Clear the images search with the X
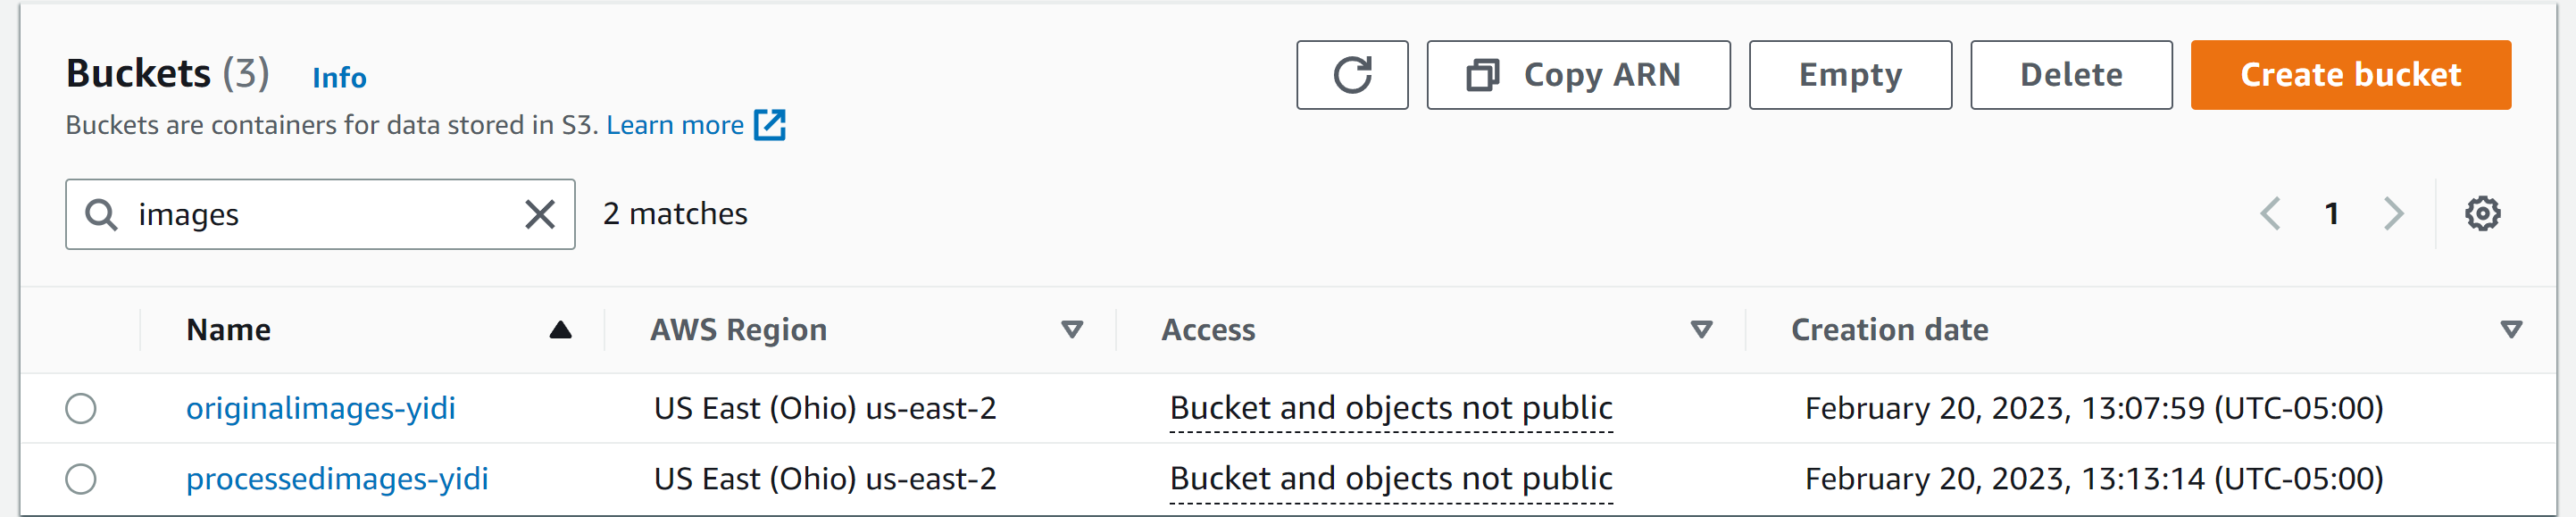 539,213
